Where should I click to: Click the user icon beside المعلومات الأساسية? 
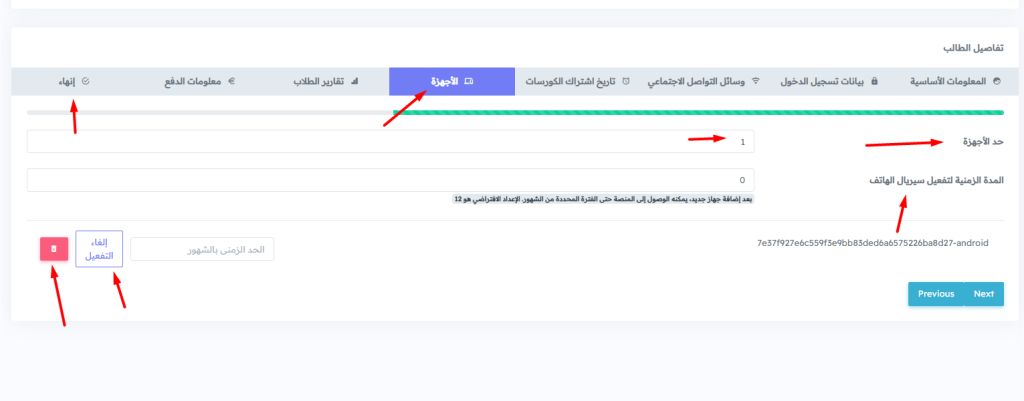pyautogui.click(x=996, y=82)
